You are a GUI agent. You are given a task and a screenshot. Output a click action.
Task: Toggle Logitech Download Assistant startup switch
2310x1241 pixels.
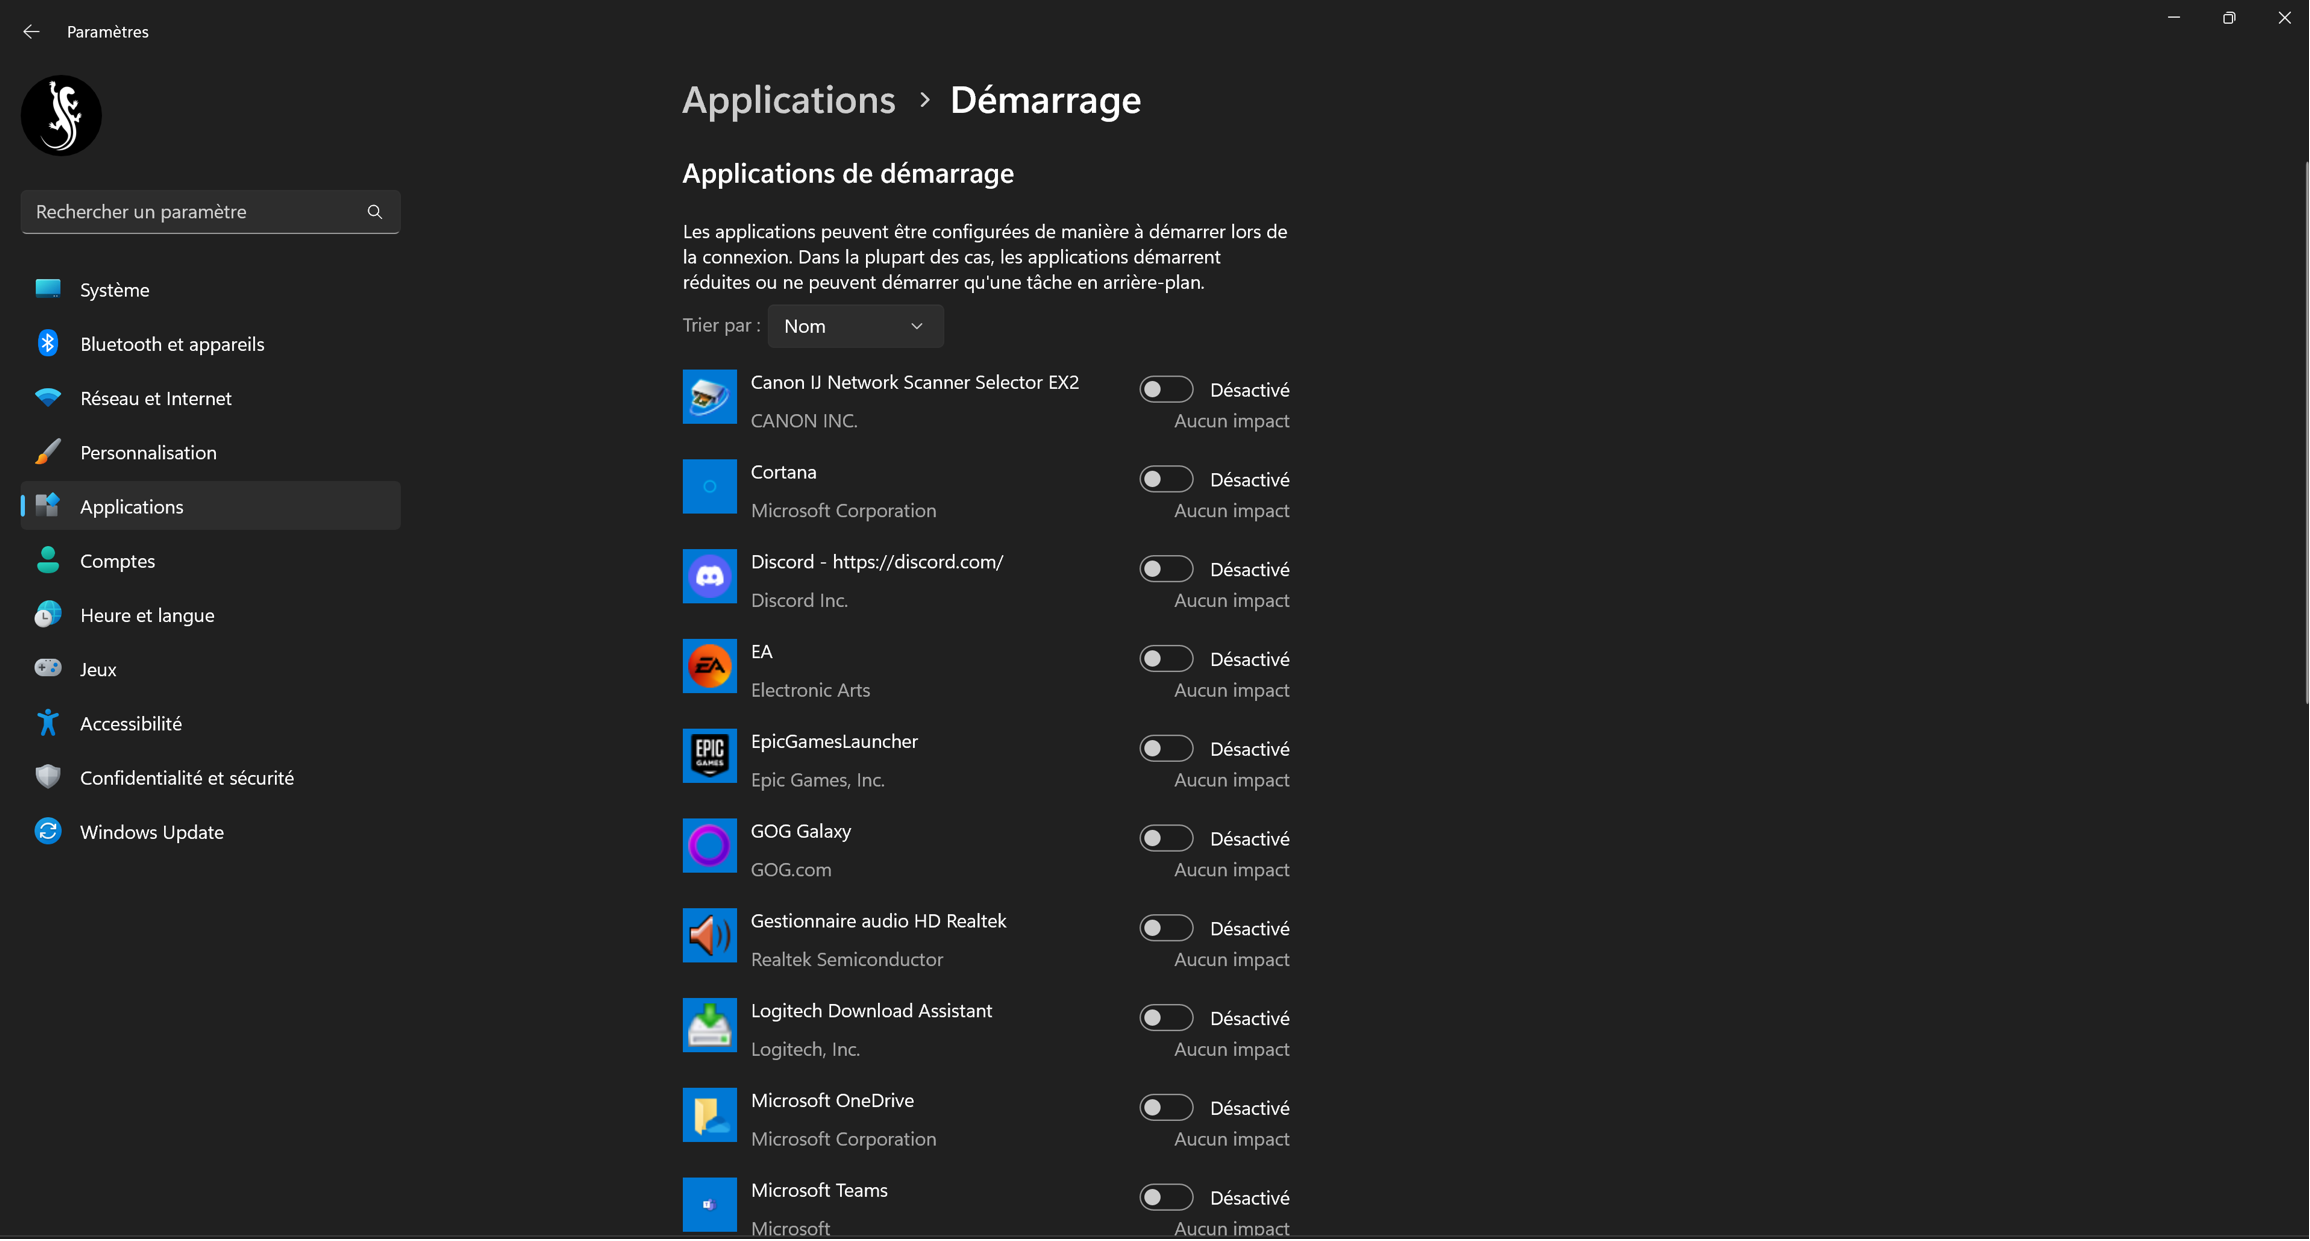tap(1166, 1018)
